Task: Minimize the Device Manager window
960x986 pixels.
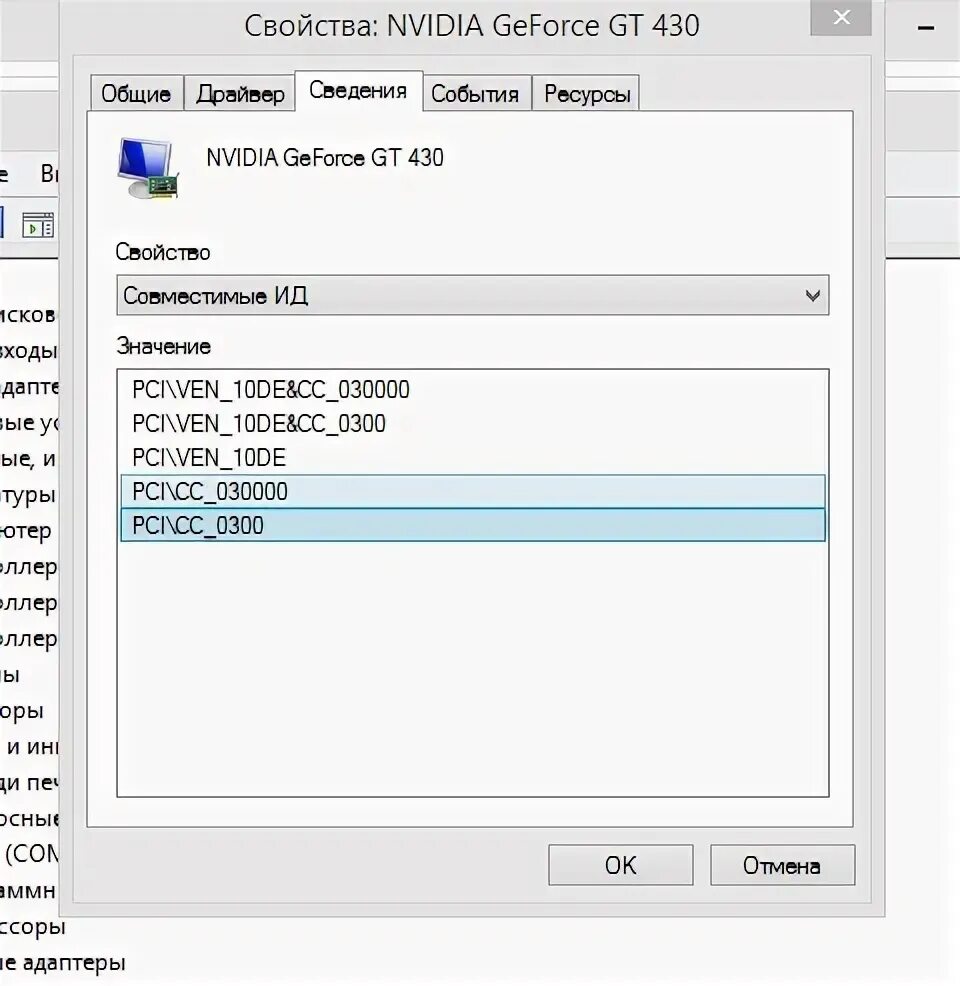Action: click(x=925, y=28)
